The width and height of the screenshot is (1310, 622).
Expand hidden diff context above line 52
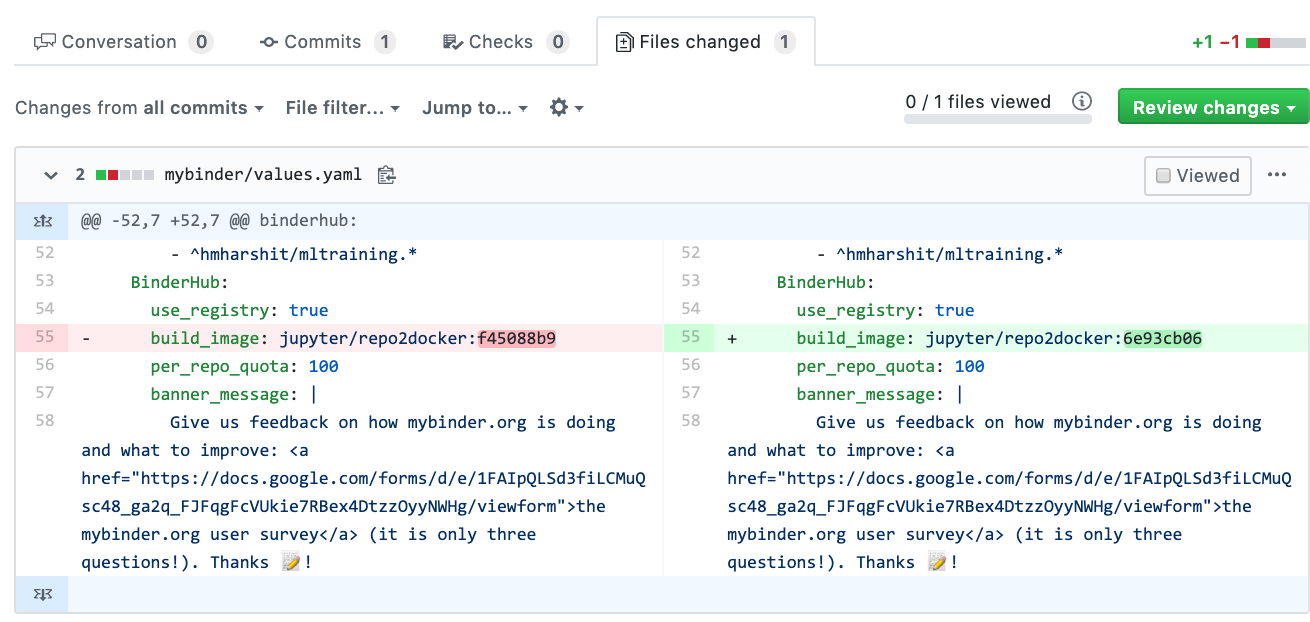[x=42, y=223]
